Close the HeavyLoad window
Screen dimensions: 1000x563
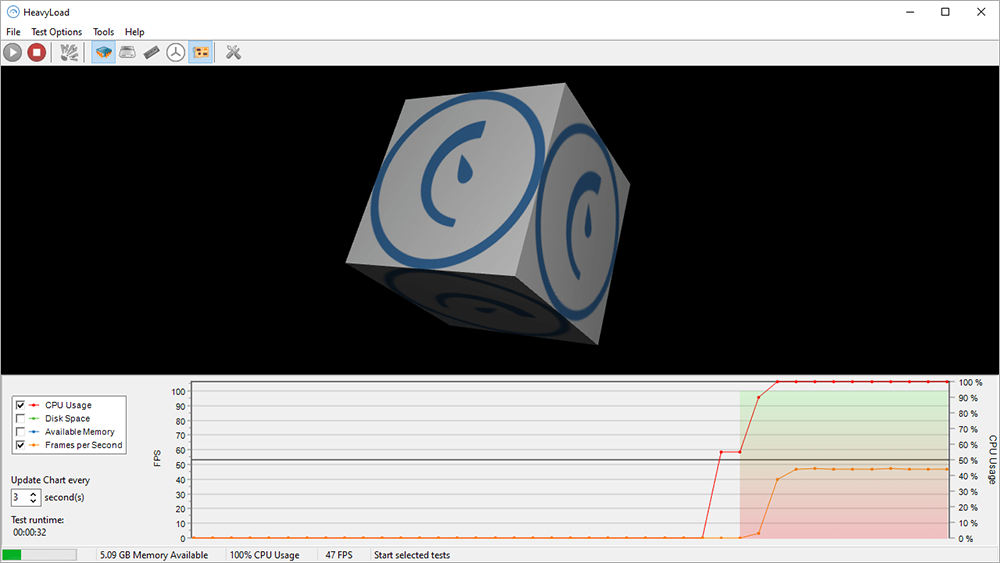pyautogui.click(x=981, y=12)
